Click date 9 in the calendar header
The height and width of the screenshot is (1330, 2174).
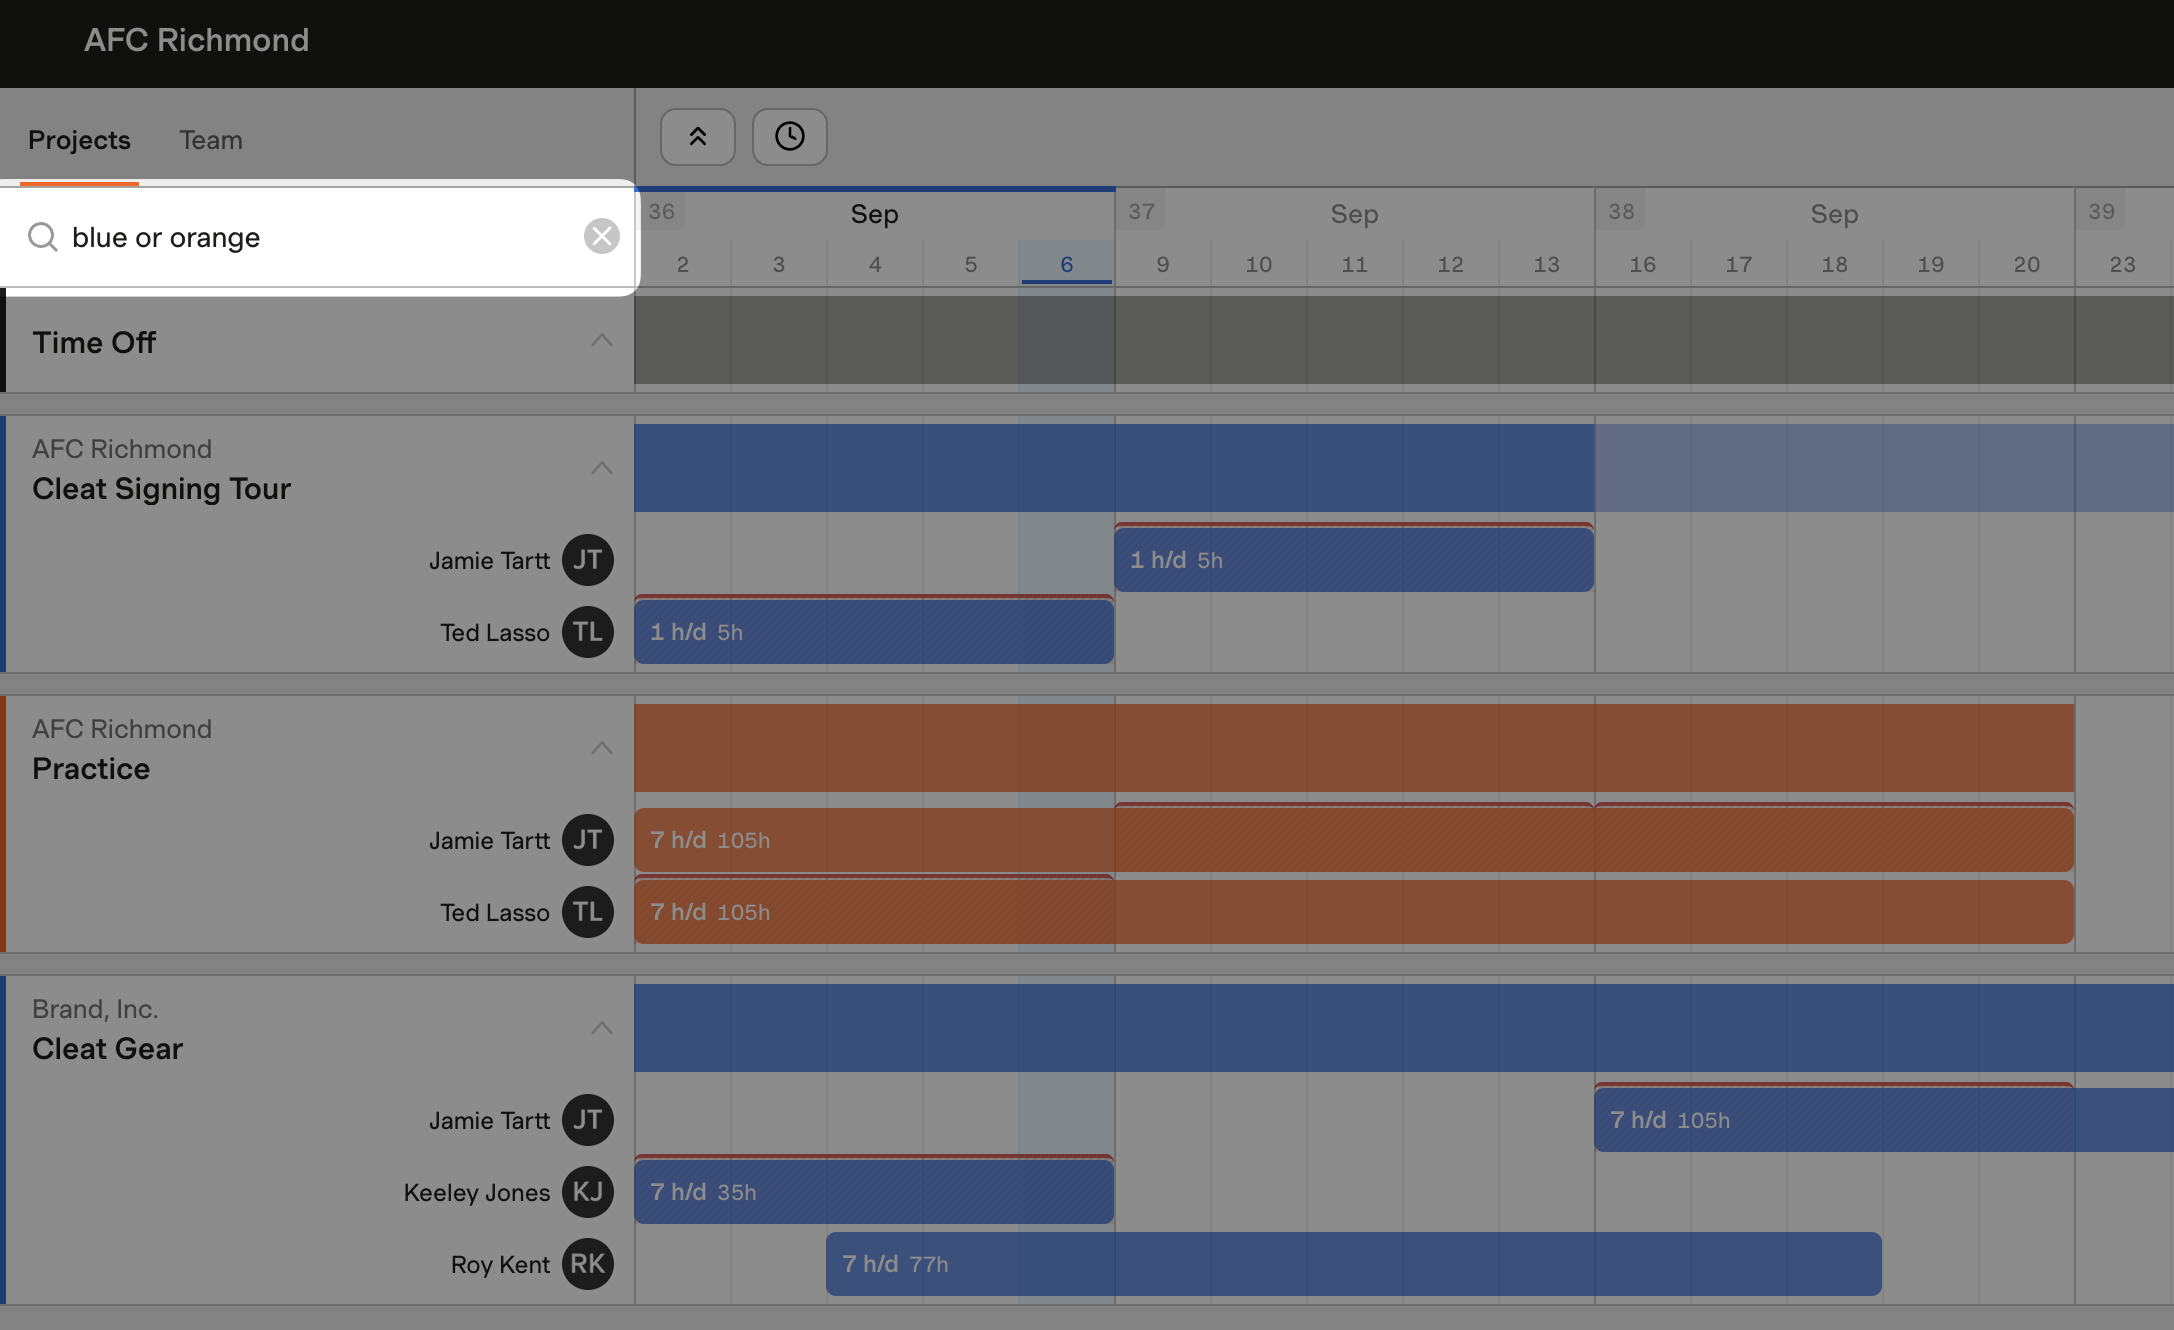pyautogui.click(x=1163, y=264)
